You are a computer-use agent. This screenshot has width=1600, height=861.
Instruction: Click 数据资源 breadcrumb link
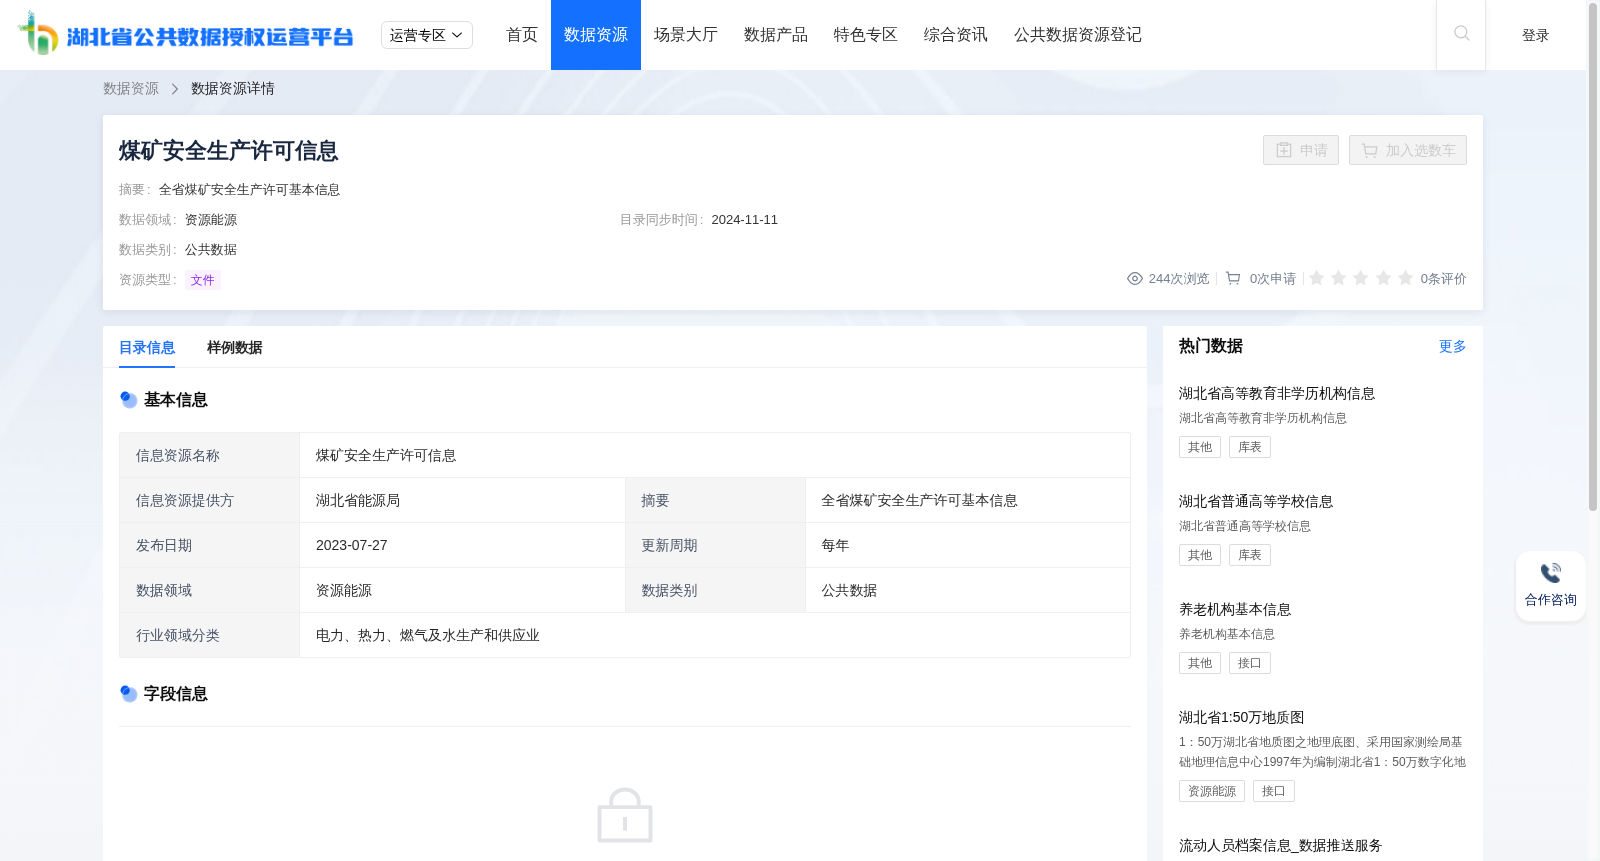131,89
